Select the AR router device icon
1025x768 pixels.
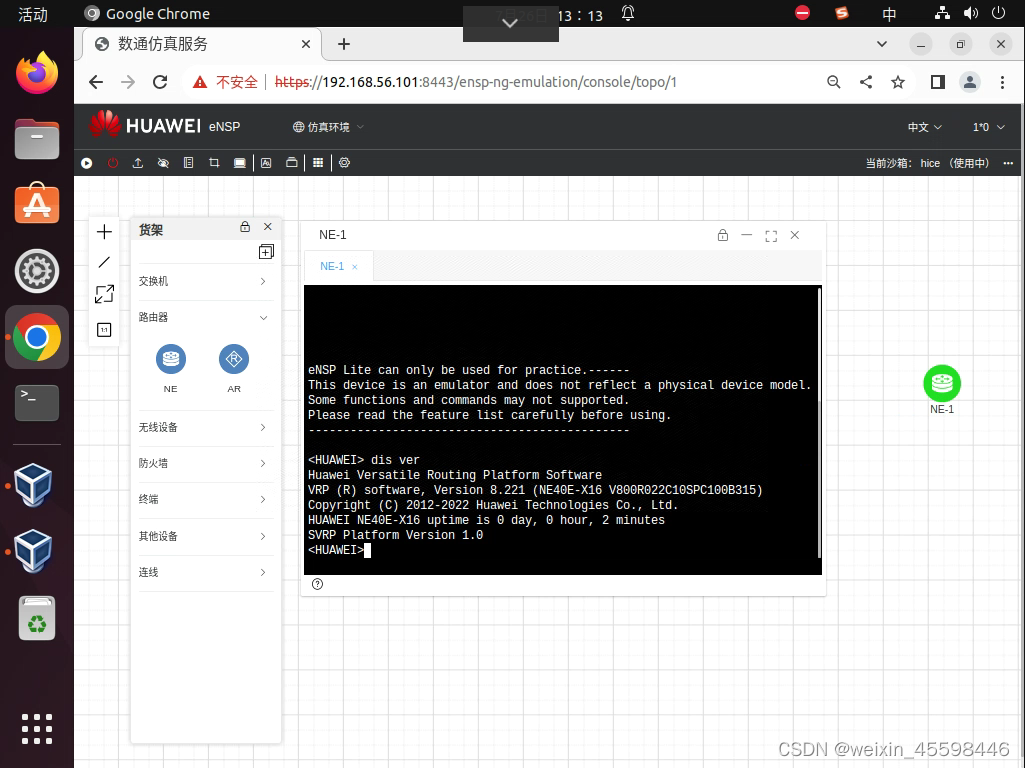(234, 359)
